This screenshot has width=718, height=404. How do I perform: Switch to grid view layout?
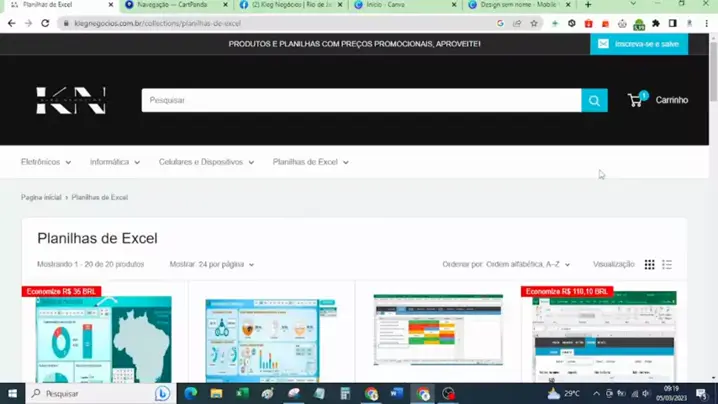649,264
